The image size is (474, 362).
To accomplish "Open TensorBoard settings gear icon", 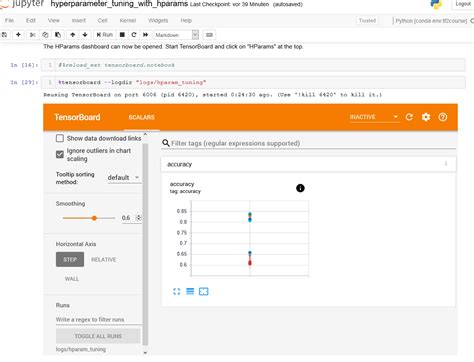I will [426, 117].
